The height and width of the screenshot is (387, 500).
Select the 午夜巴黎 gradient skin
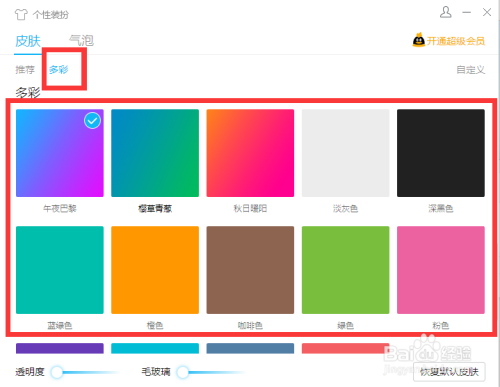click(x=60, y=153)
